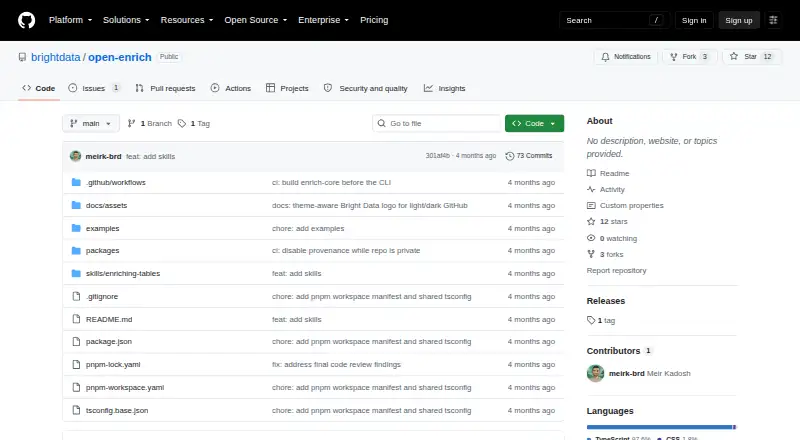Screen dimensions: 800x440
Task: Select the Code tab
Action: click(x=39, y=88)
